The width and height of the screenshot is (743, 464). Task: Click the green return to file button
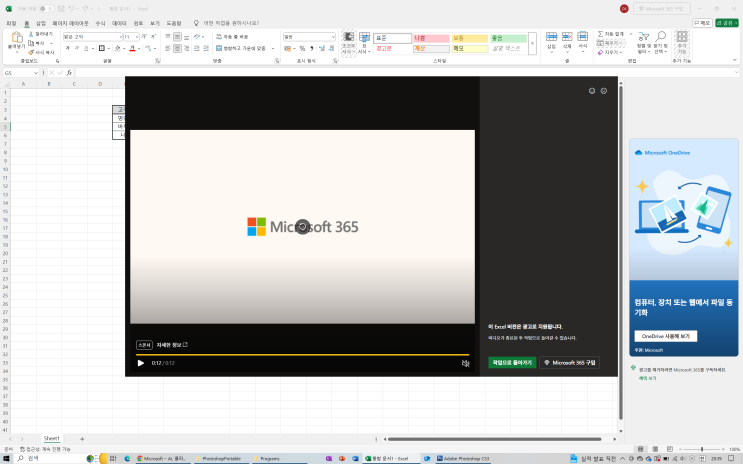click(511, 363)
